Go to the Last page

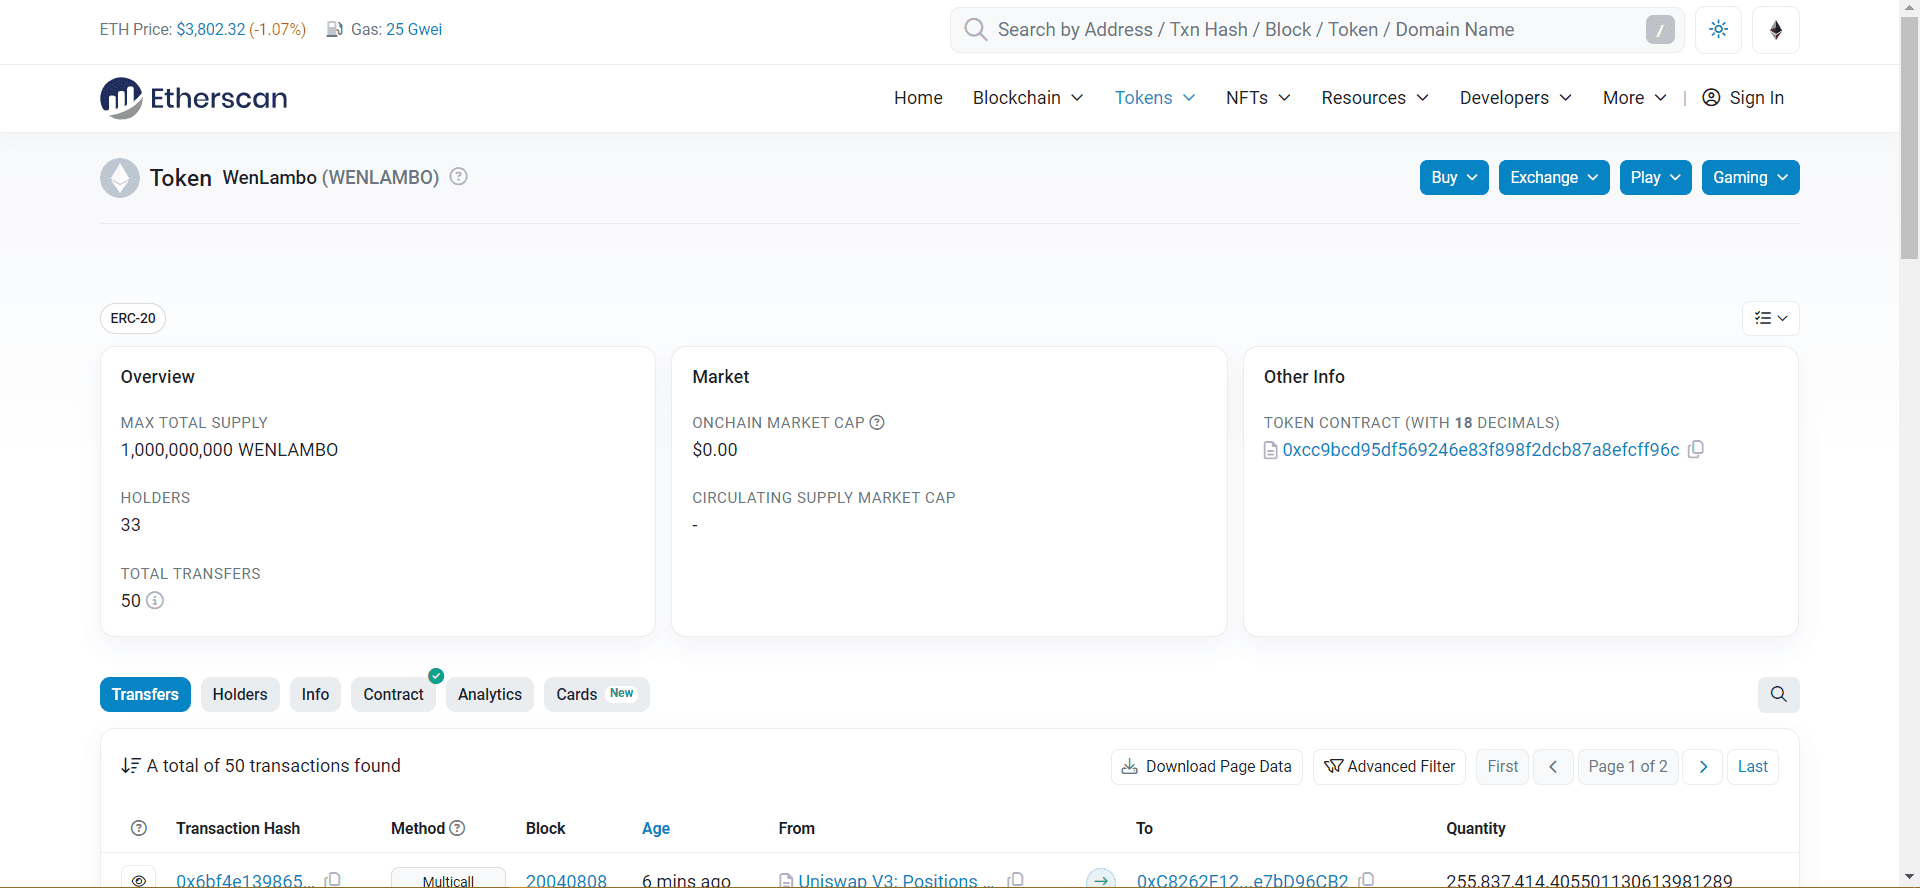[1753, 767]
